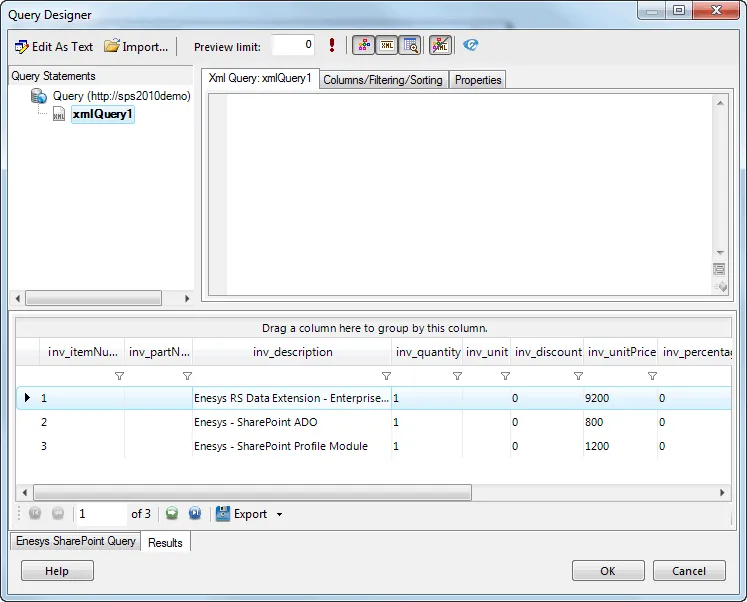Go to the previous record with the pager icon
Viewport: 747px width, 602px height.
click(x=58, y=513)
